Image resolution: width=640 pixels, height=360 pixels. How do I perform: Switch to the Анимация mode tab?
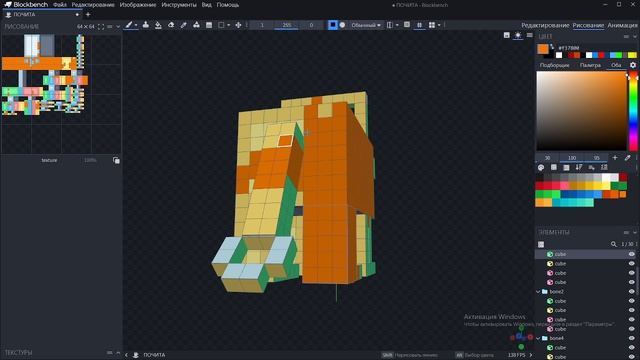(x=622, y=25)
